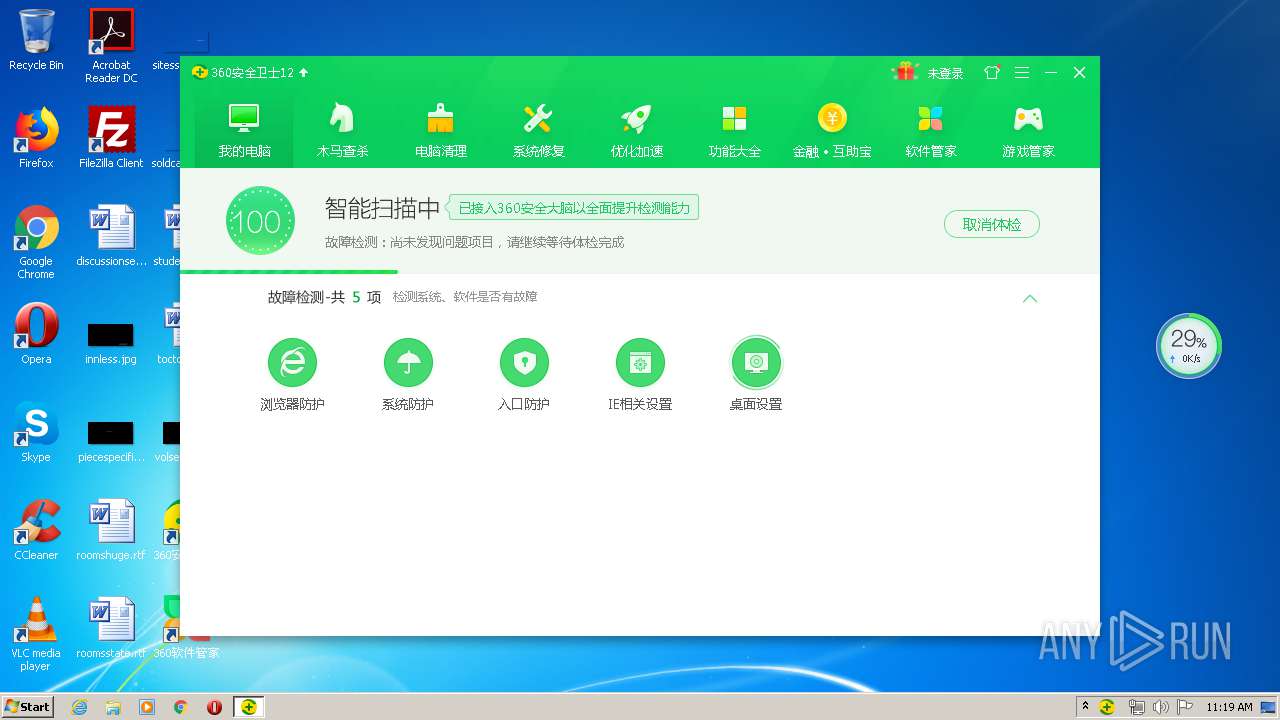This screenshot has height=720, width=1280.
Task: Click the 100 health score circle
Action: [260, 220]
